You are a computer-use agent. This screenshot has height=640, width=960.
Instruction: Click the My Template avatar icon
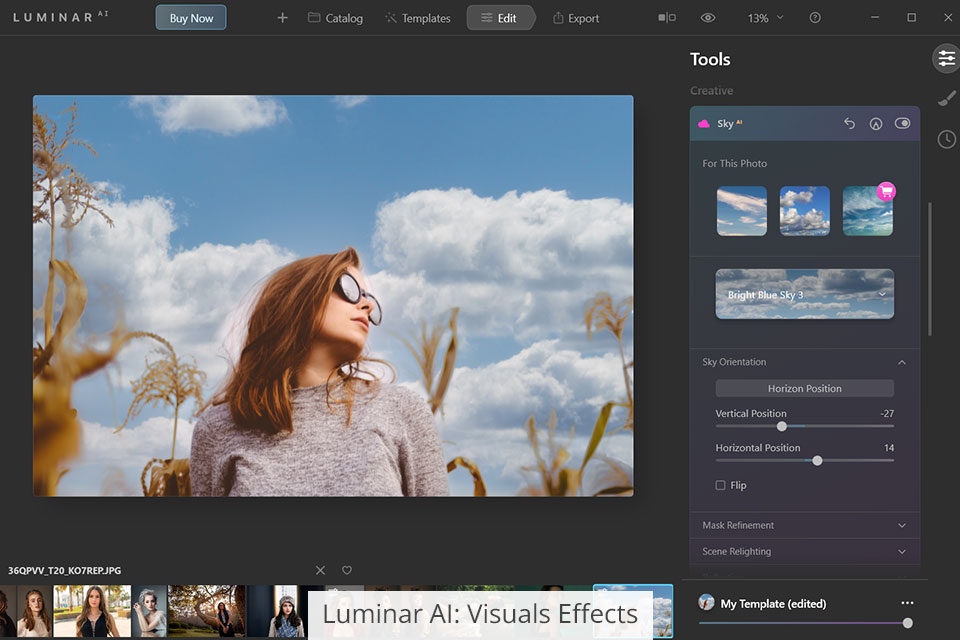pyautogui.click(x=706, y=603)
